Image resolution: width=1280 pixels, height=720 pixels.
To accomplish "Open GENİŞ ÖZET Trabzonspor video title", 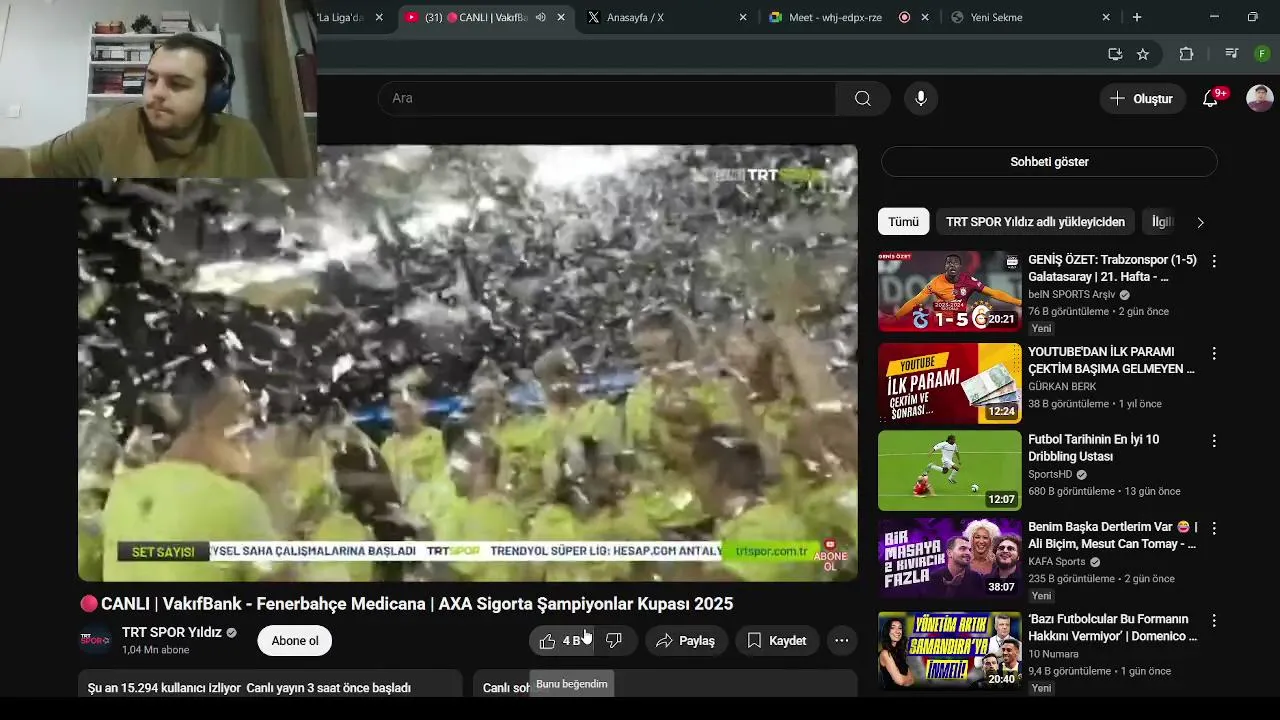I will (1112, 268).
